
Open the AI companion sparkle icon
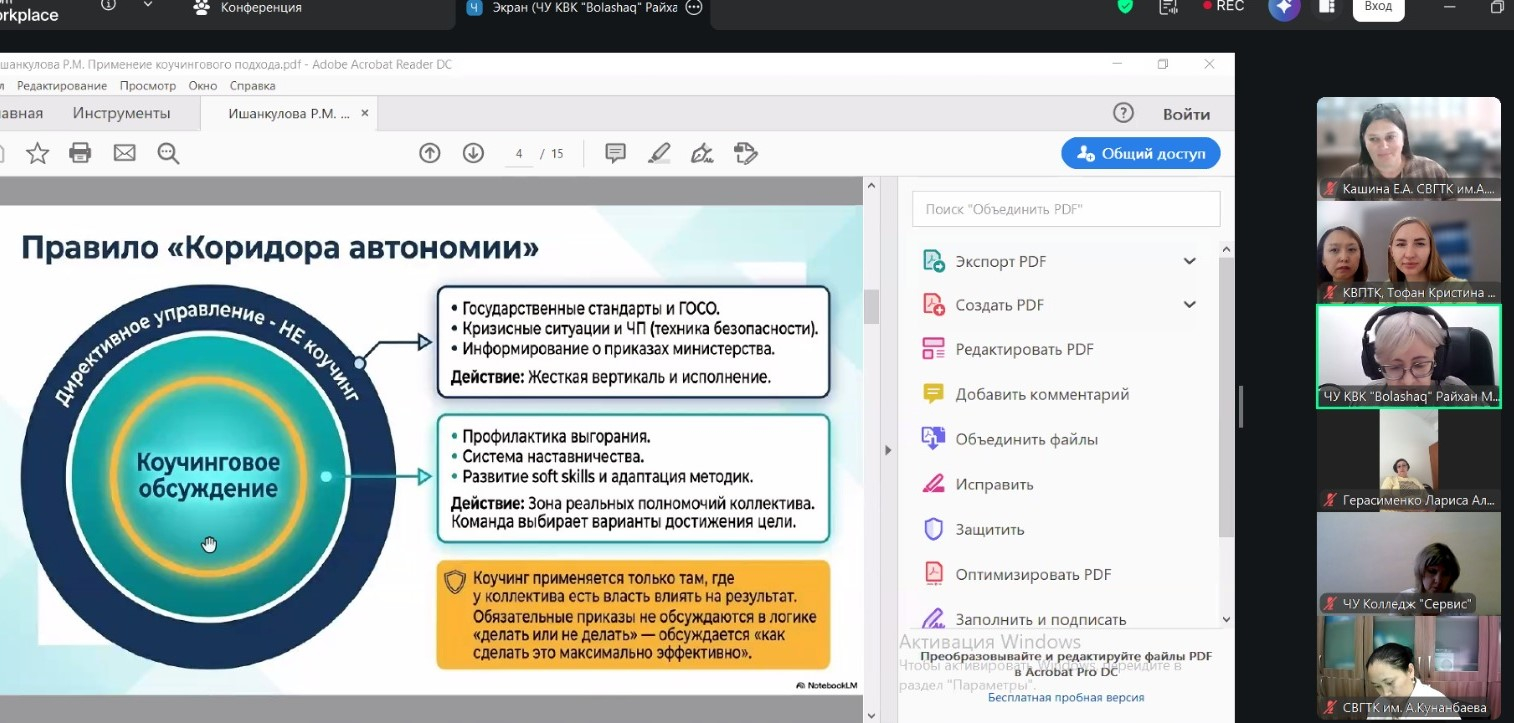click(1284, 7)
